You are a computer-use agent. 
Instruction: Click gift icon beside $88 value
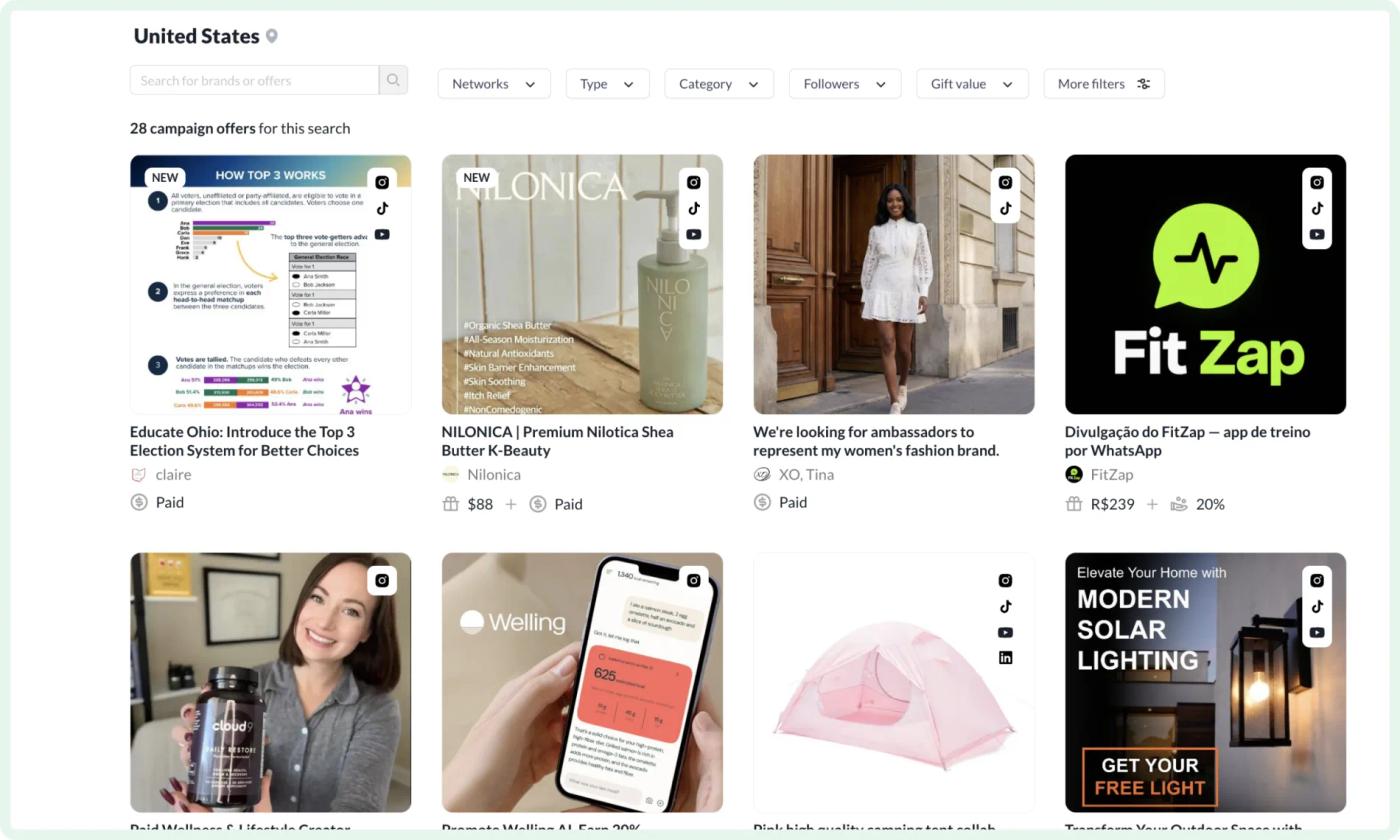(x=451, y=504)
